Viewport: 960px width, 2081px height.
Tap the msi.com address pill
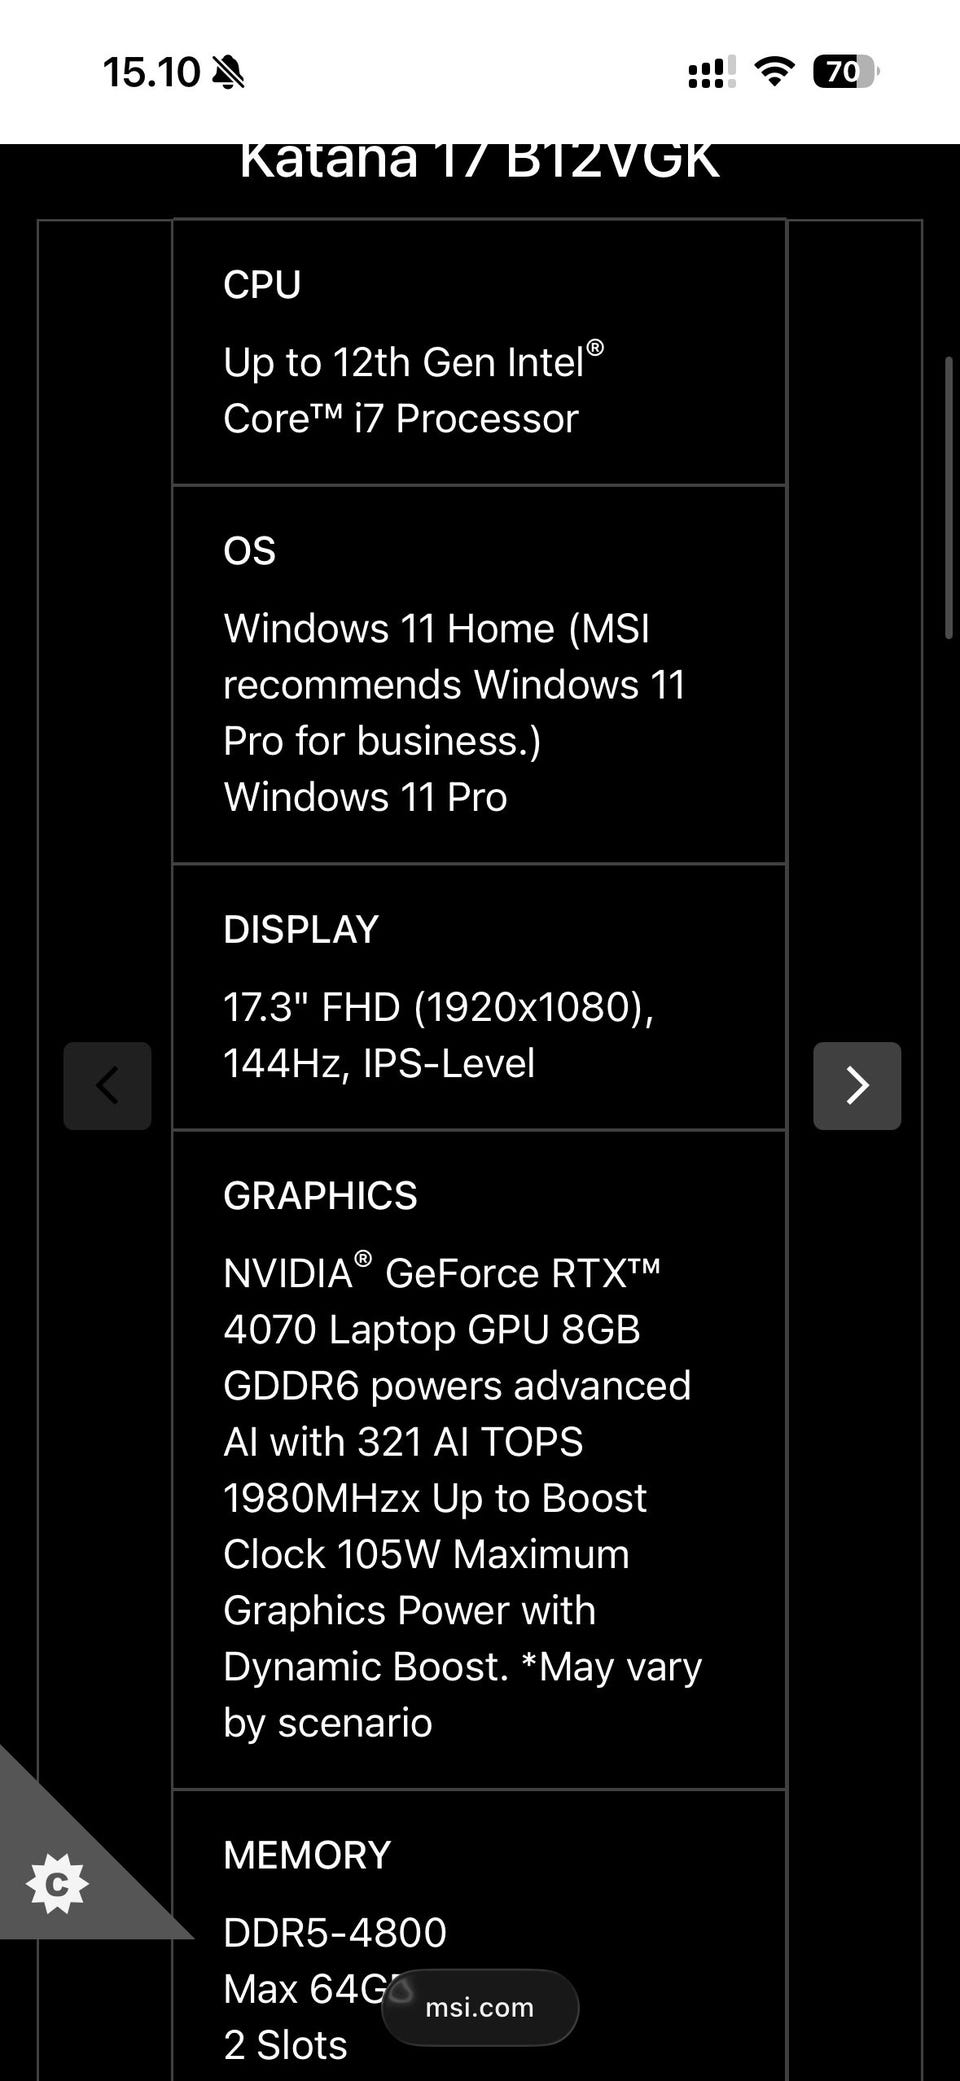tap(479, 2007)
